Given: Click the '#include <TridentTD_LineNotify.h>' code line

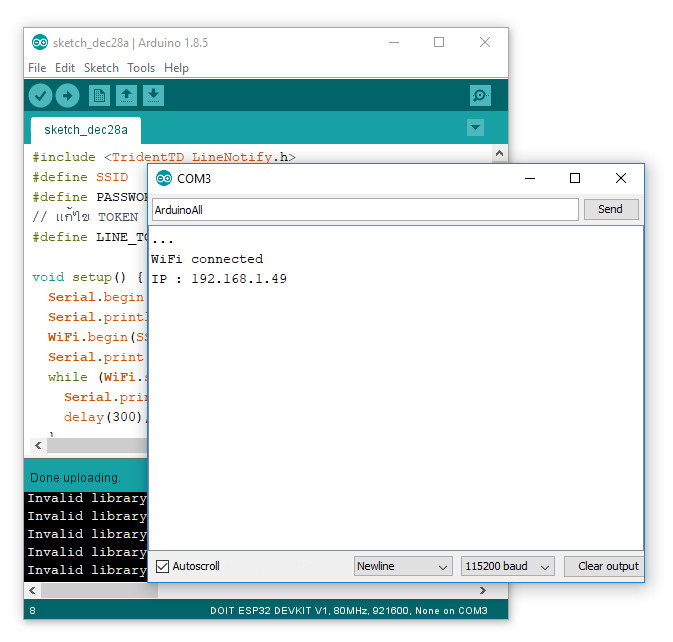Looking at the screenshot, I should coord(164,157).
